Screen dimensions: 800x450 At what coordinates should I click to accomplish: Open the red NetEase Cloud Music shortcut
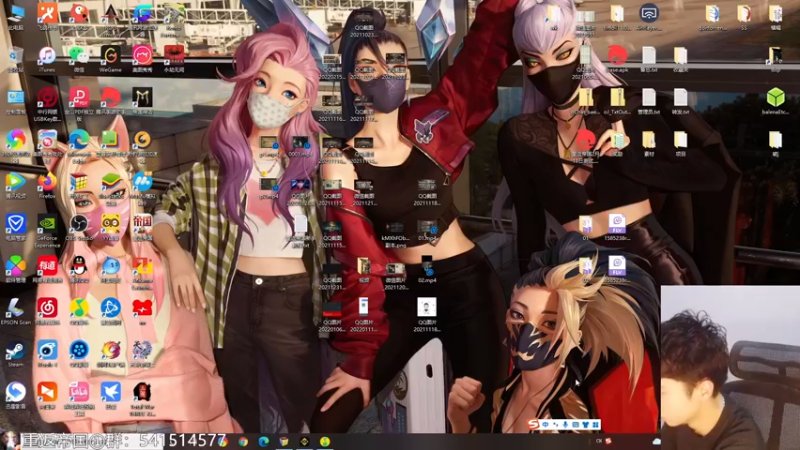pos(47,308)
